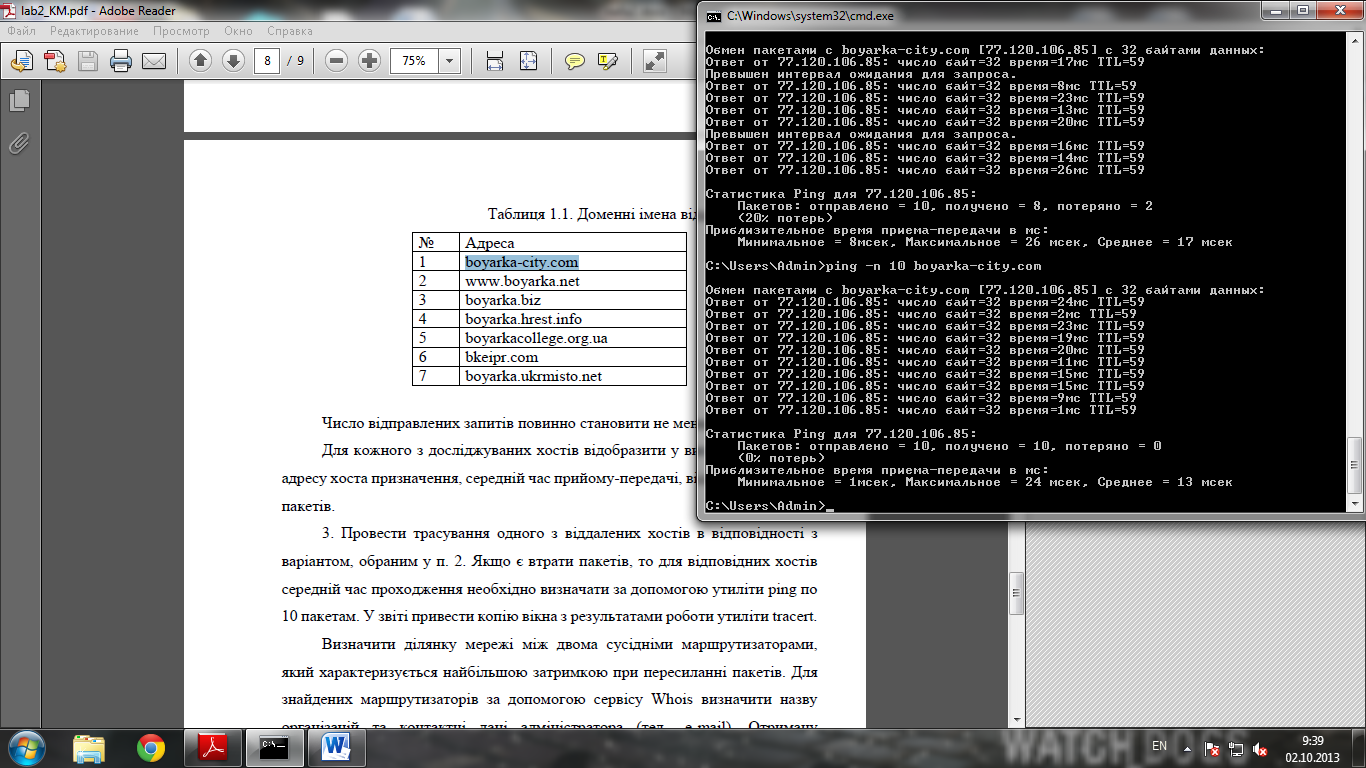
Task: Open page thumbnails panel in sidebar
Action: 18,100
